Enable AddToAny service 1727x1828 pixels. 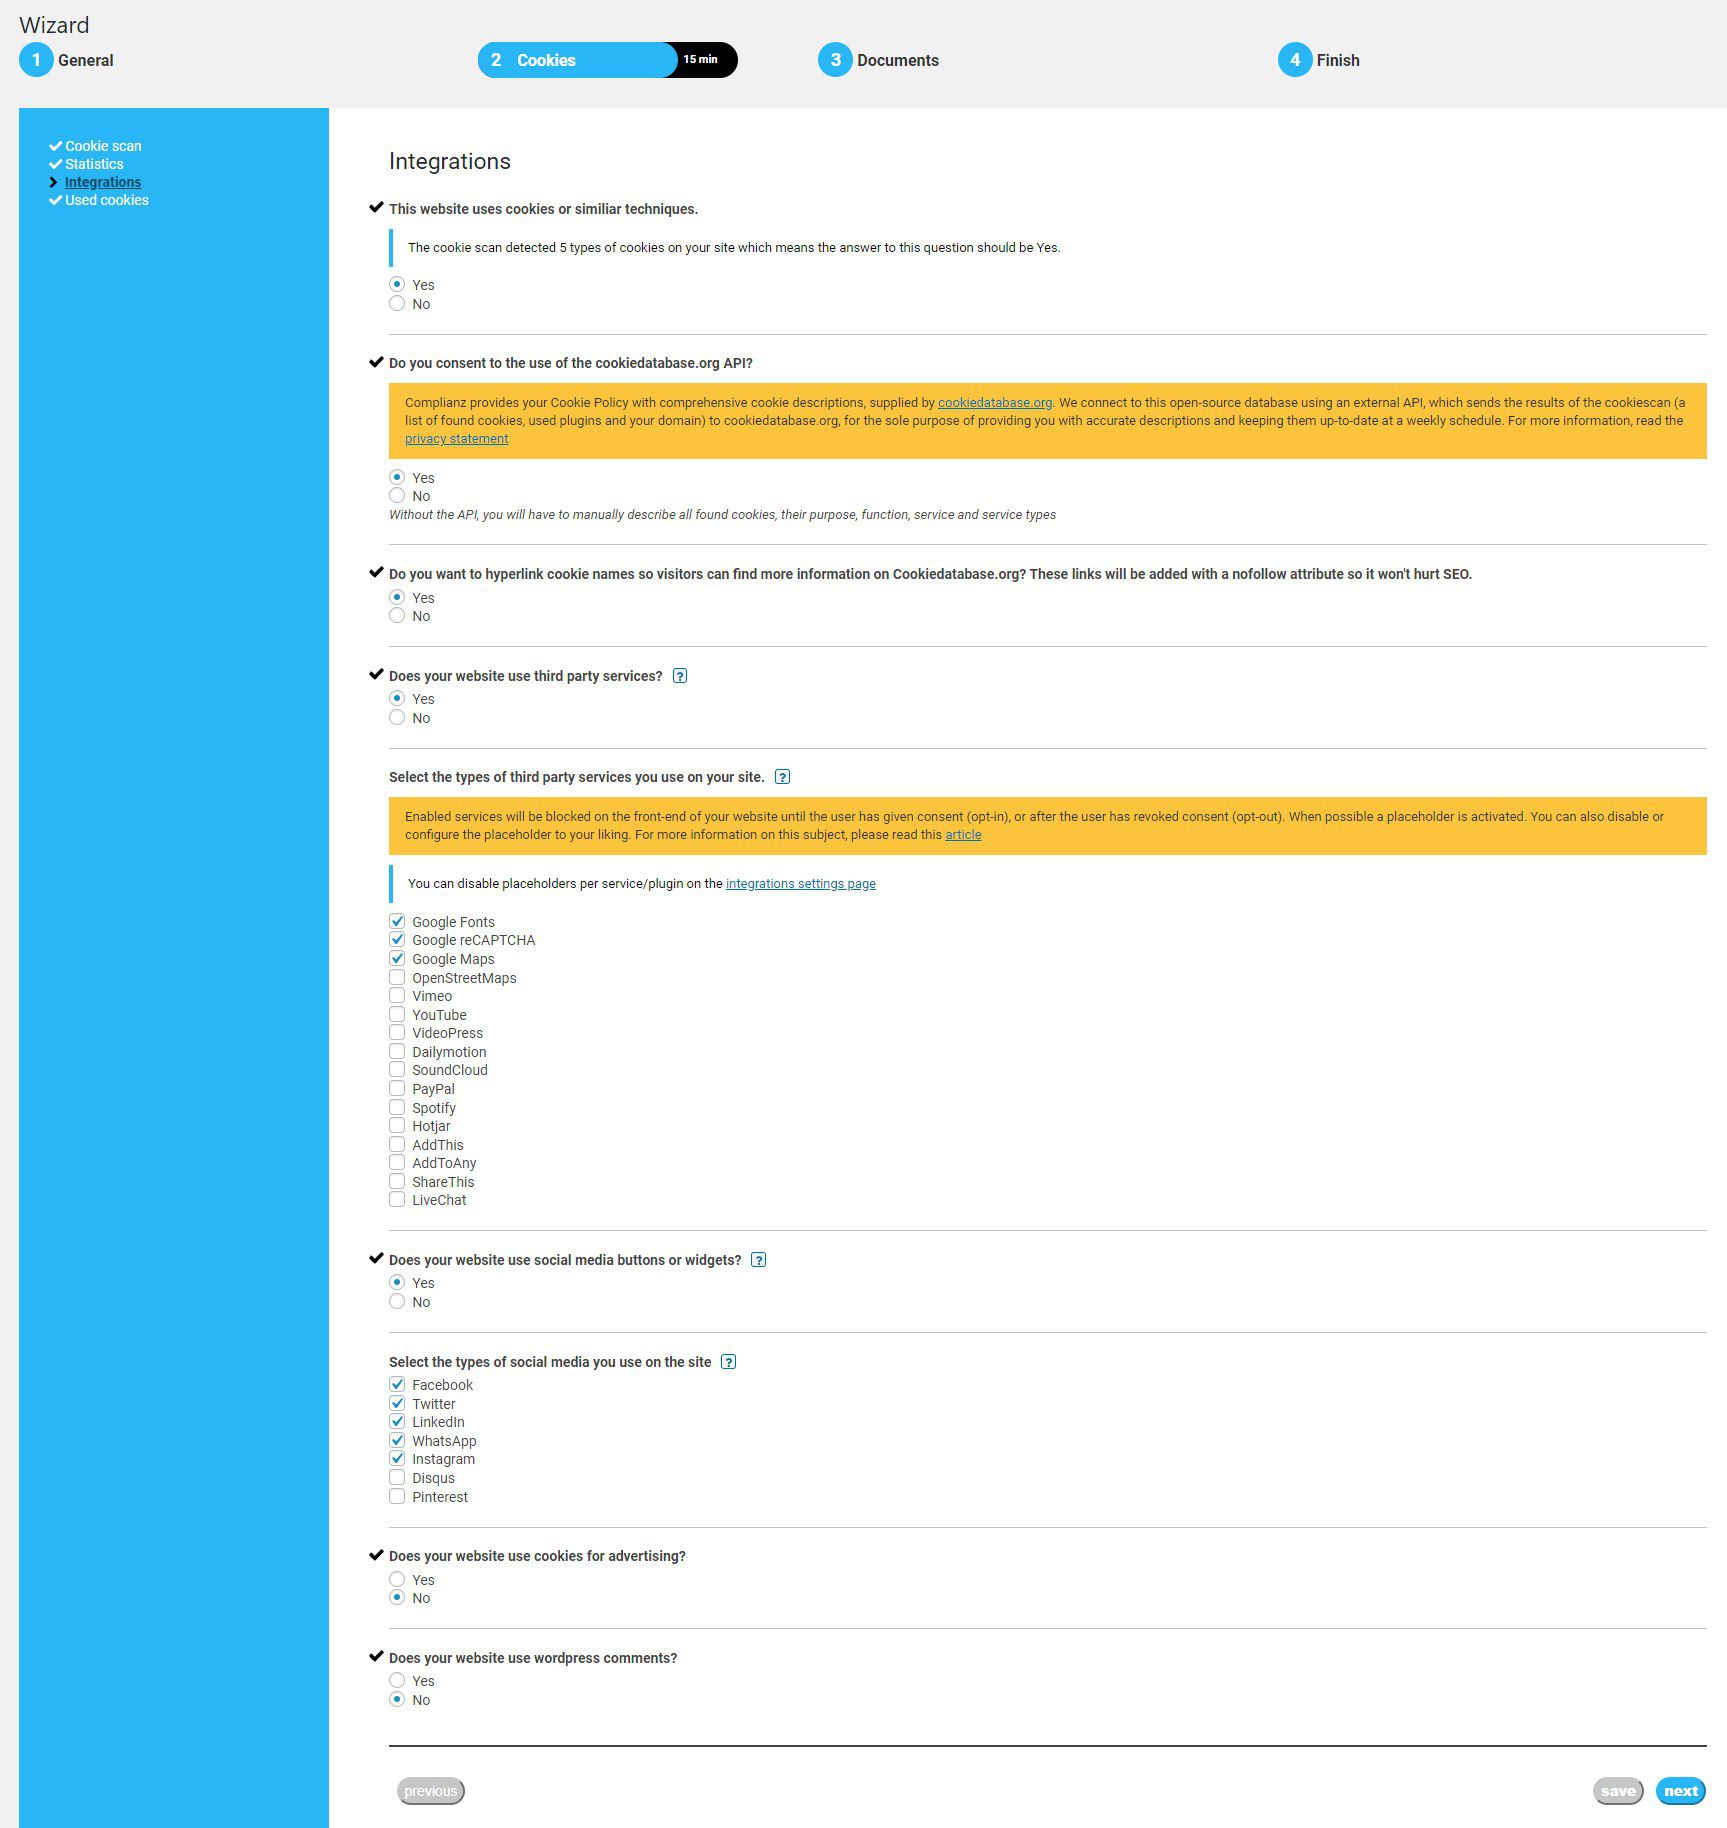pyautogui.click(x=397, y=1162)
